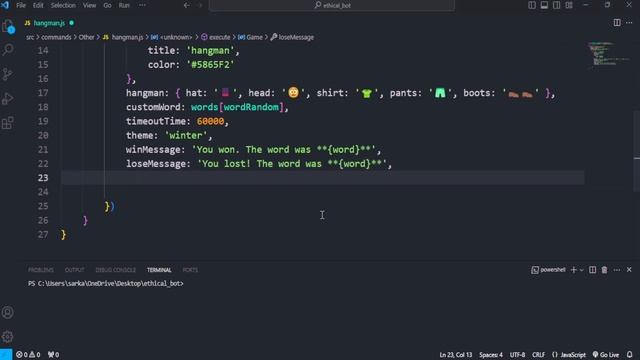640x360 pixels.
Task: Open errors and warnings status item
Action: point(28,355)
